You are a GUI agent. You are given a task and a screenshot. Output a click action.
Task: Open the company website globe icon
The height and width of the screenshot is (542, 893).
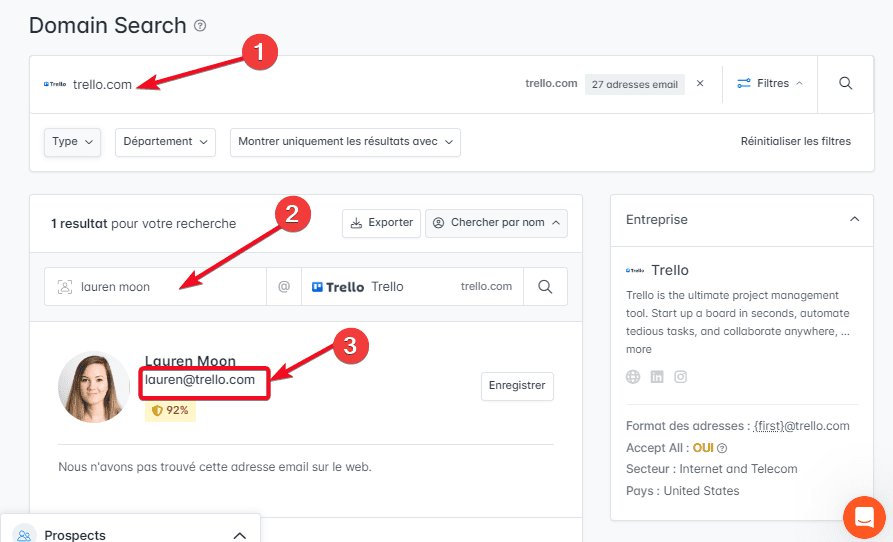point(633,377)
